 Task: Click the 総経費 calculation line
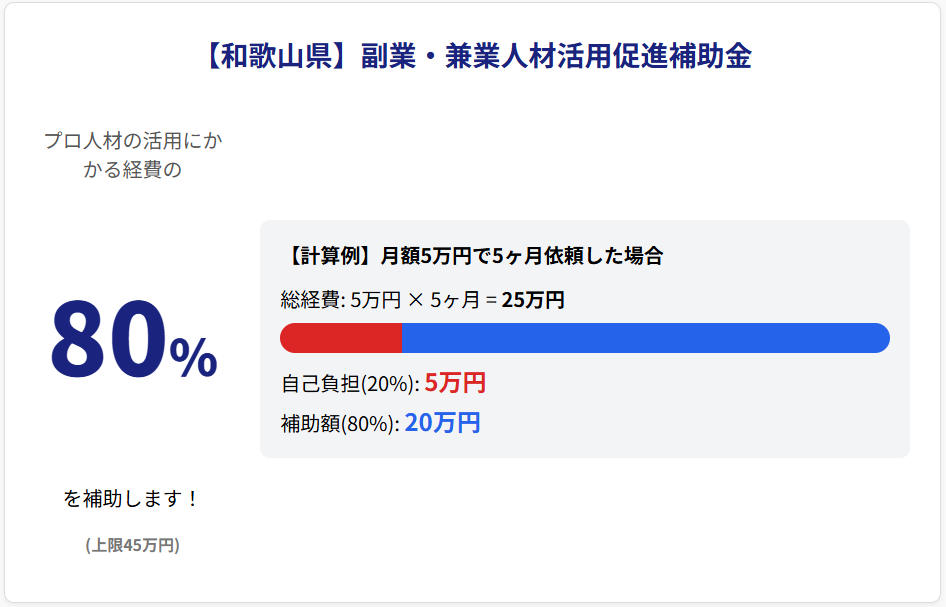423,300
